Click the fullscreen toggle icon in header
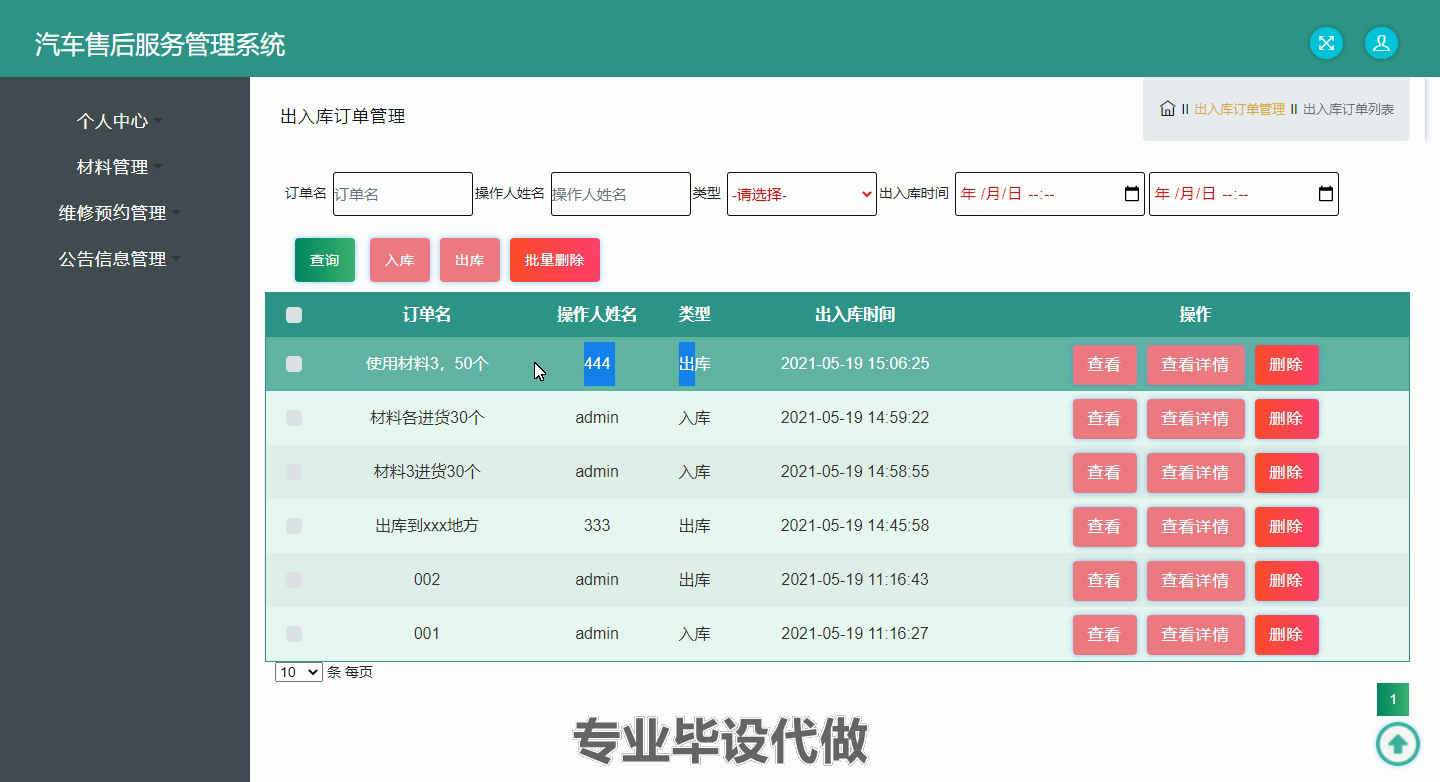The image size is (1440, 782). click(1326, 43)
